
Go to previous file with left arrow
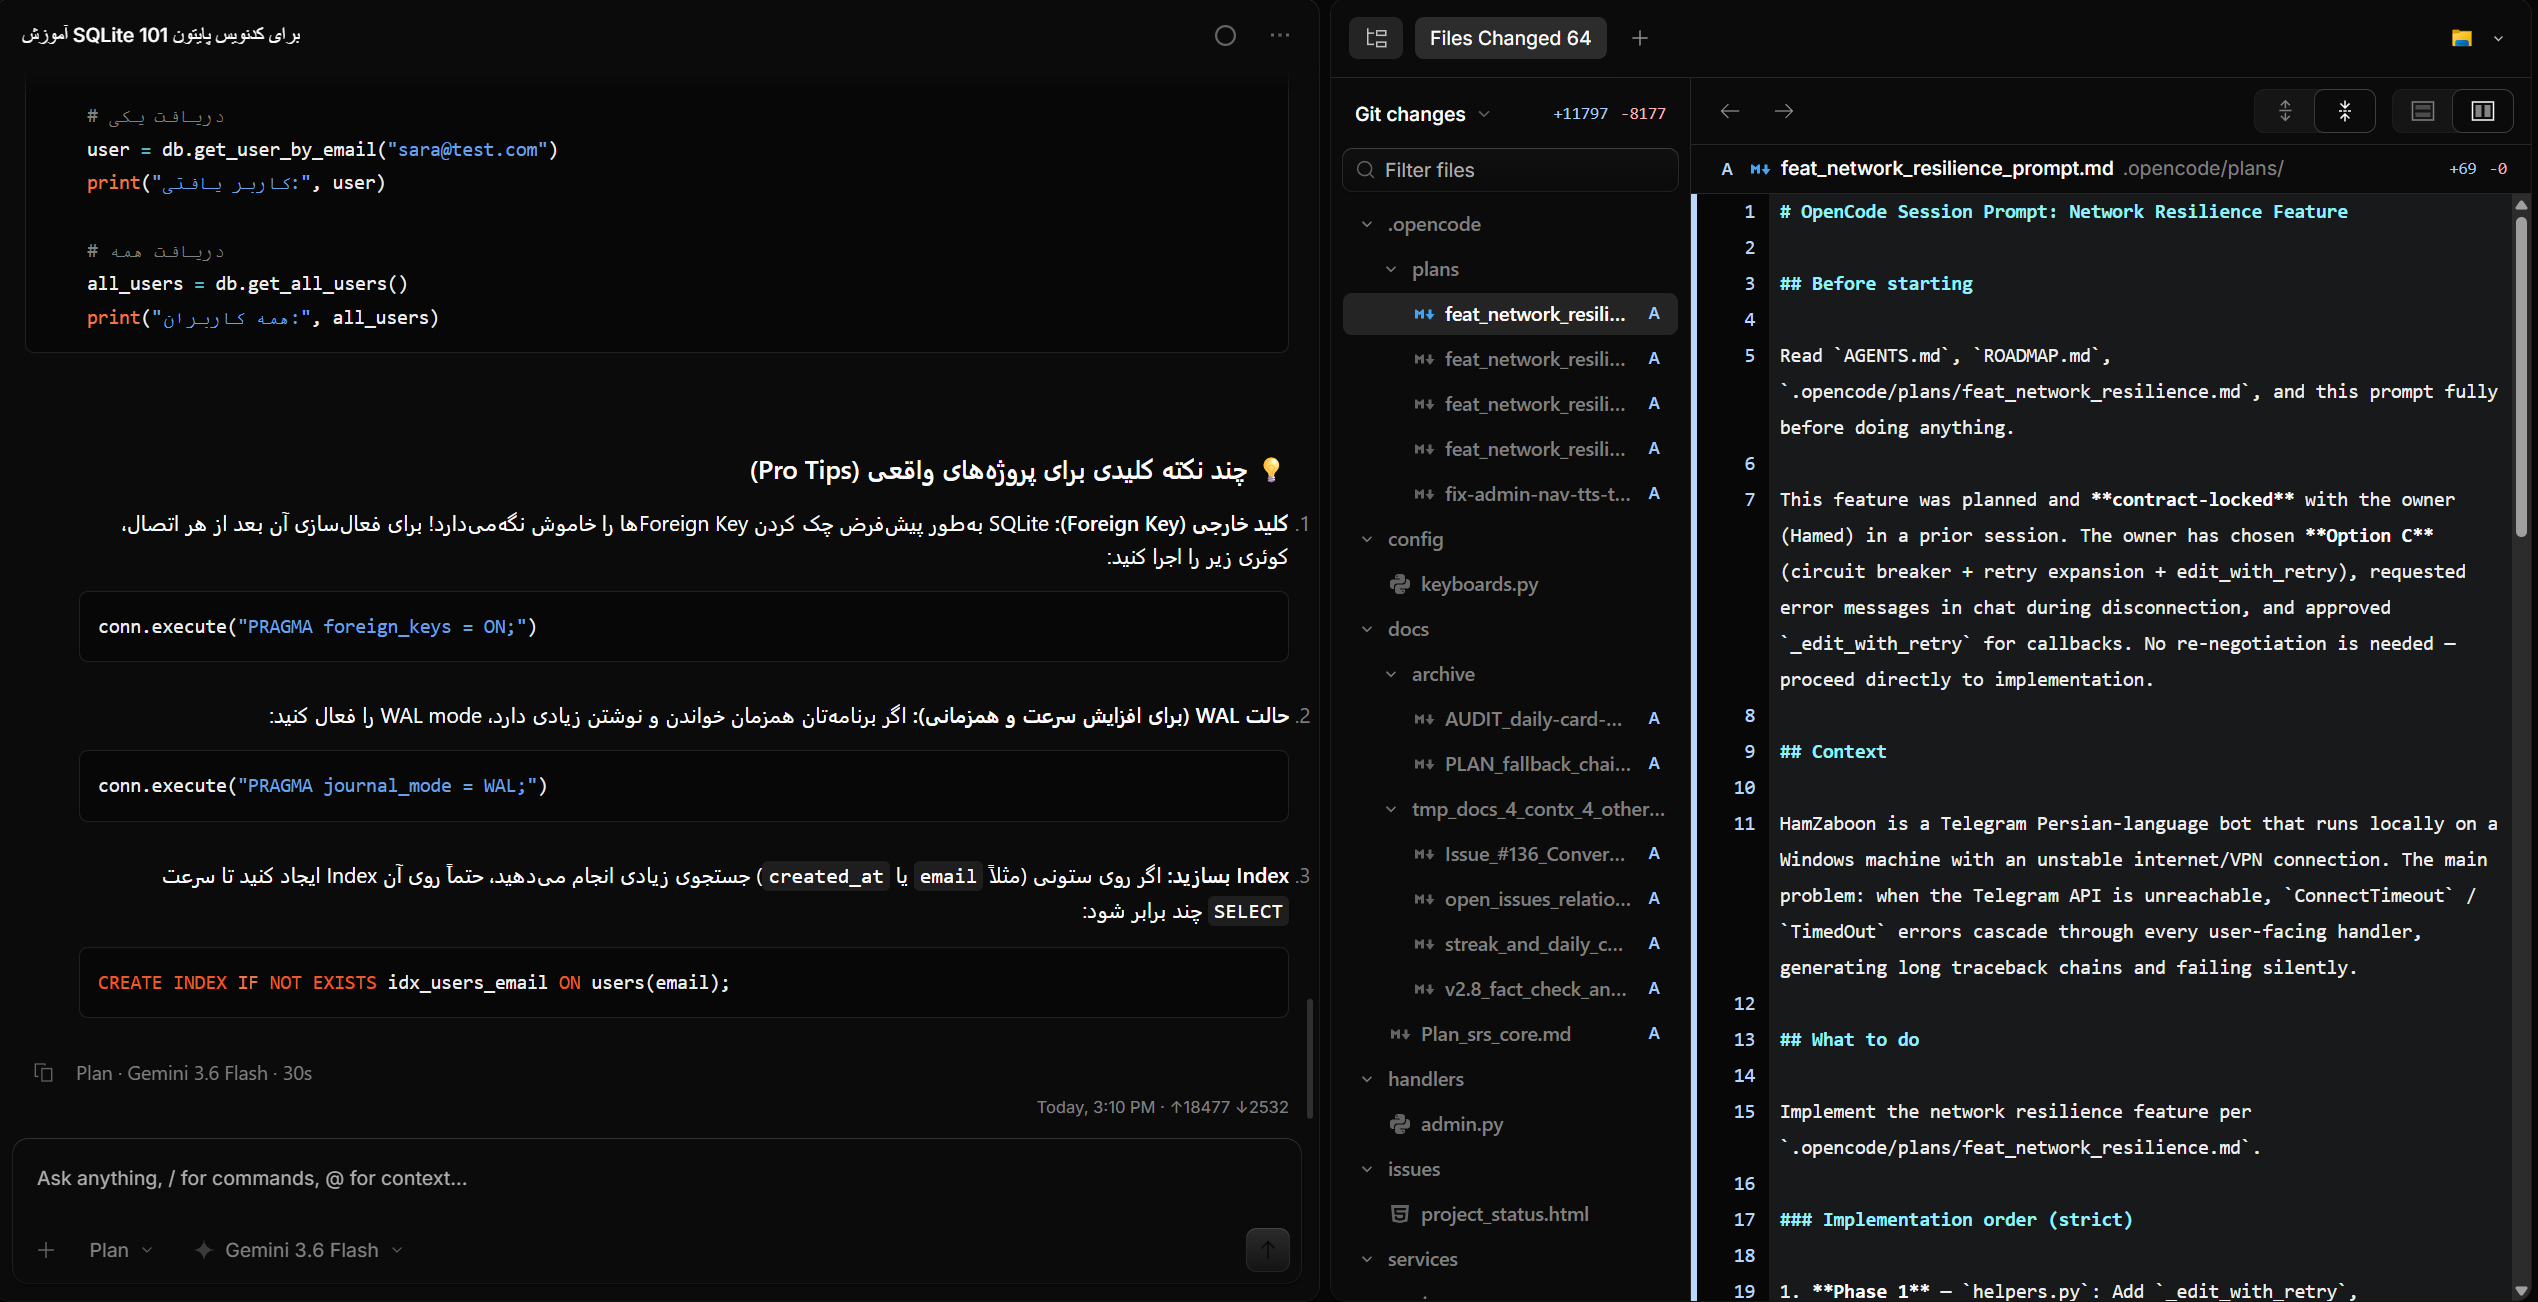tap(1730, 111)
